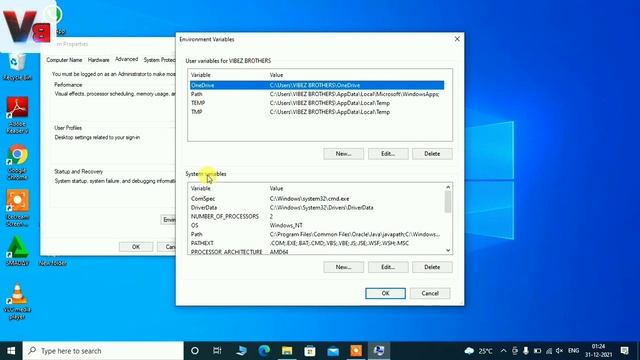Select the TEMP user variable row
The image size is (640, 360).
[x=317, y=103]
